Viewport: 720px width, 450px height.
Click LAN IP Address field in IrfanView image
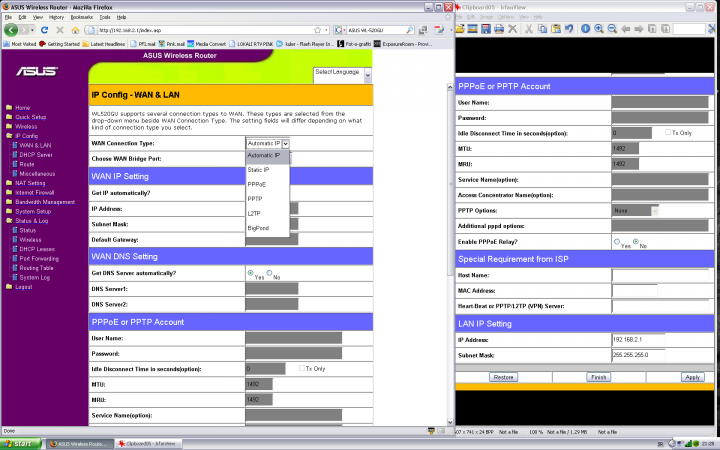click(x=638, y=340)
